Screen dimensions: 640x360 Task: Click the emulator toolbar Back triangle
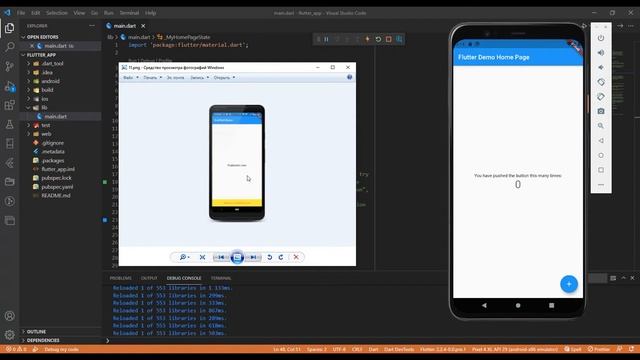point(601,140)
